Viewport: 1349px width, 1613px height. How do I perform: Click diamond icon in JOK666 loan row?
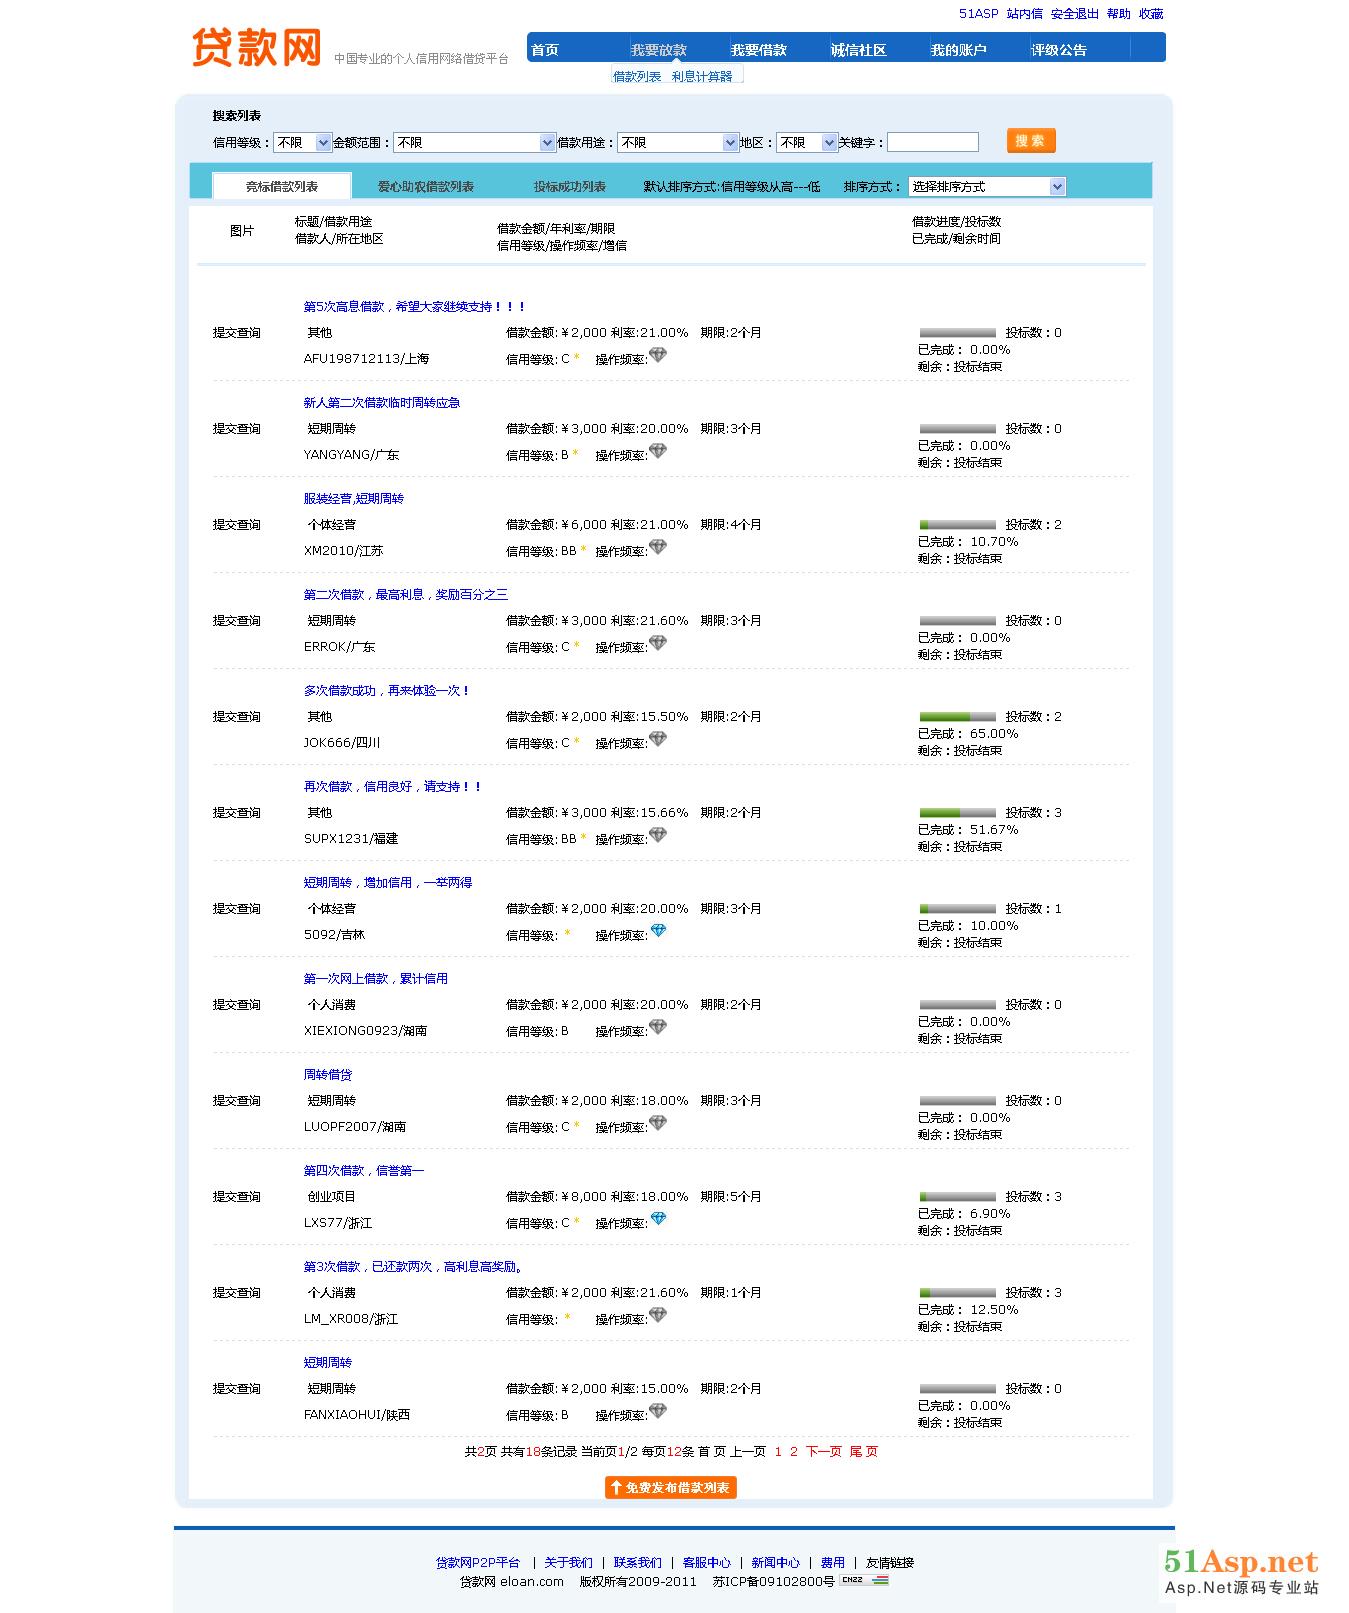pos(658,739)
